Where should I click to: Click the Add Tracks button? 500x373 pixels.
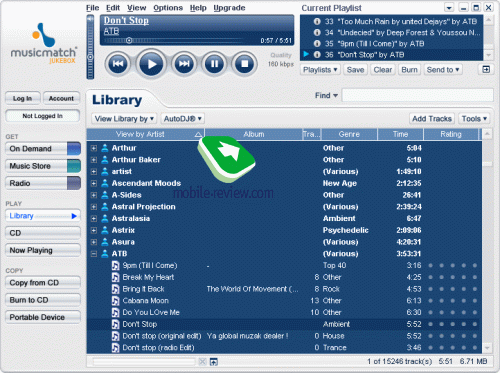(x=432, y=119)
